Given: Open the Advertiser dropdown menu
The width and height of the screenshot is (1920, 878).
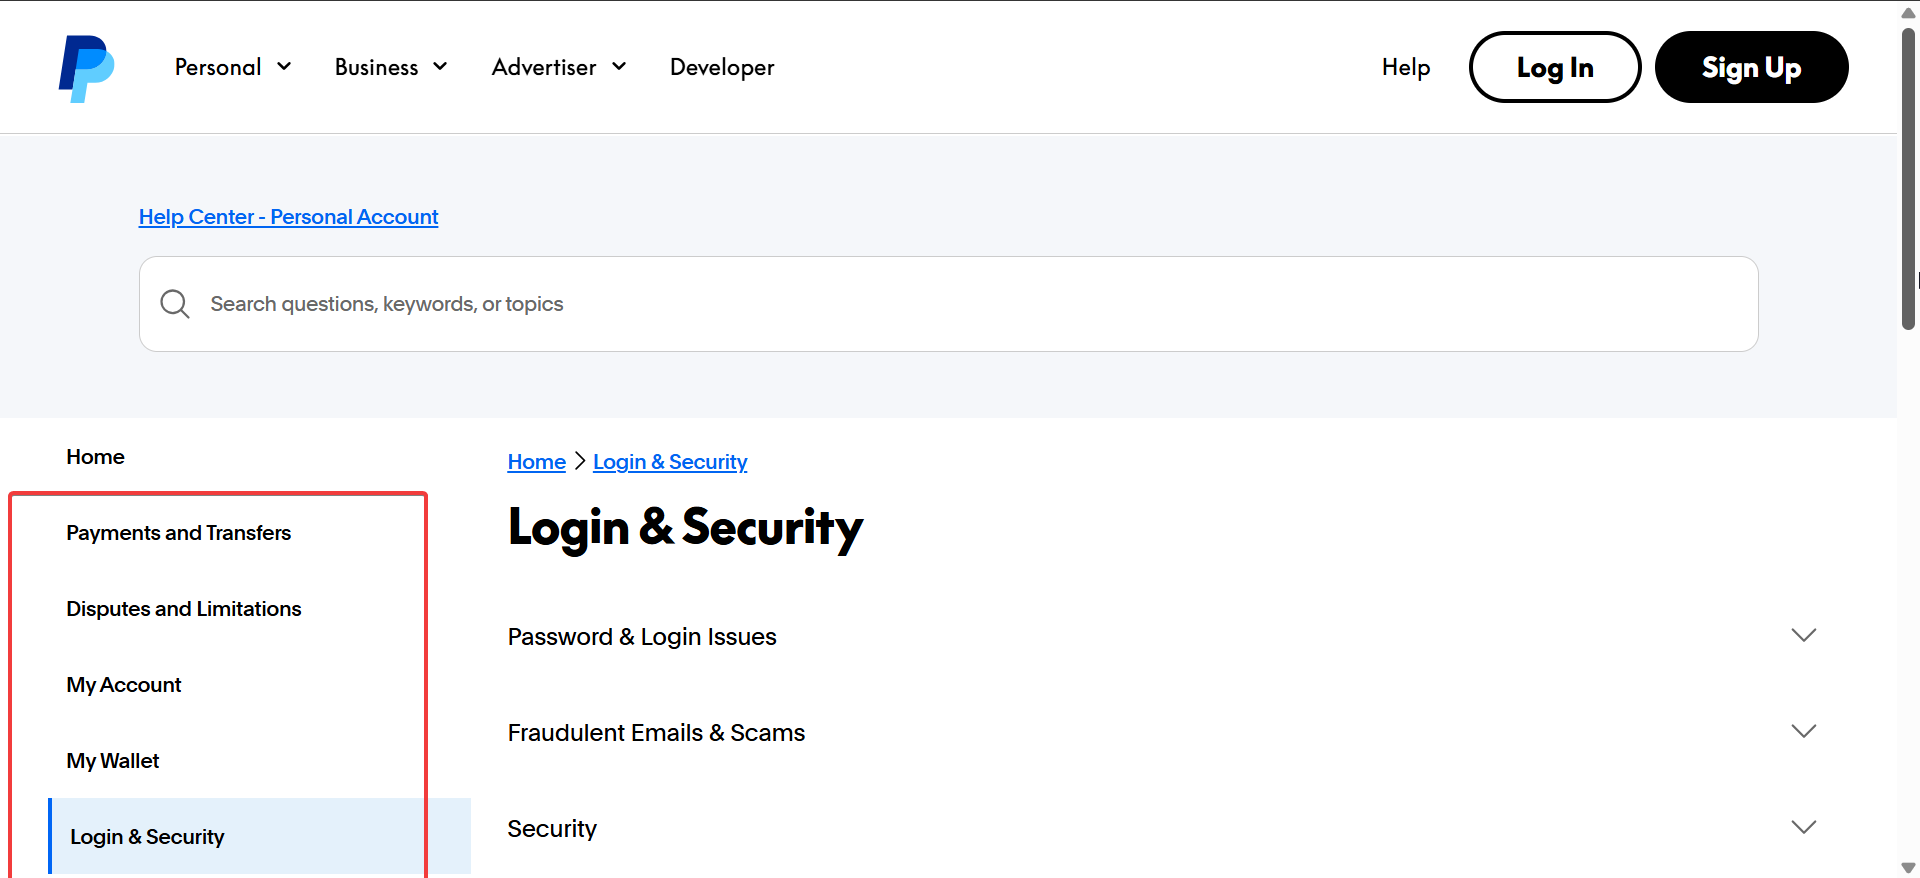Looking at the screenshot, I should click(x=559, y=67).
